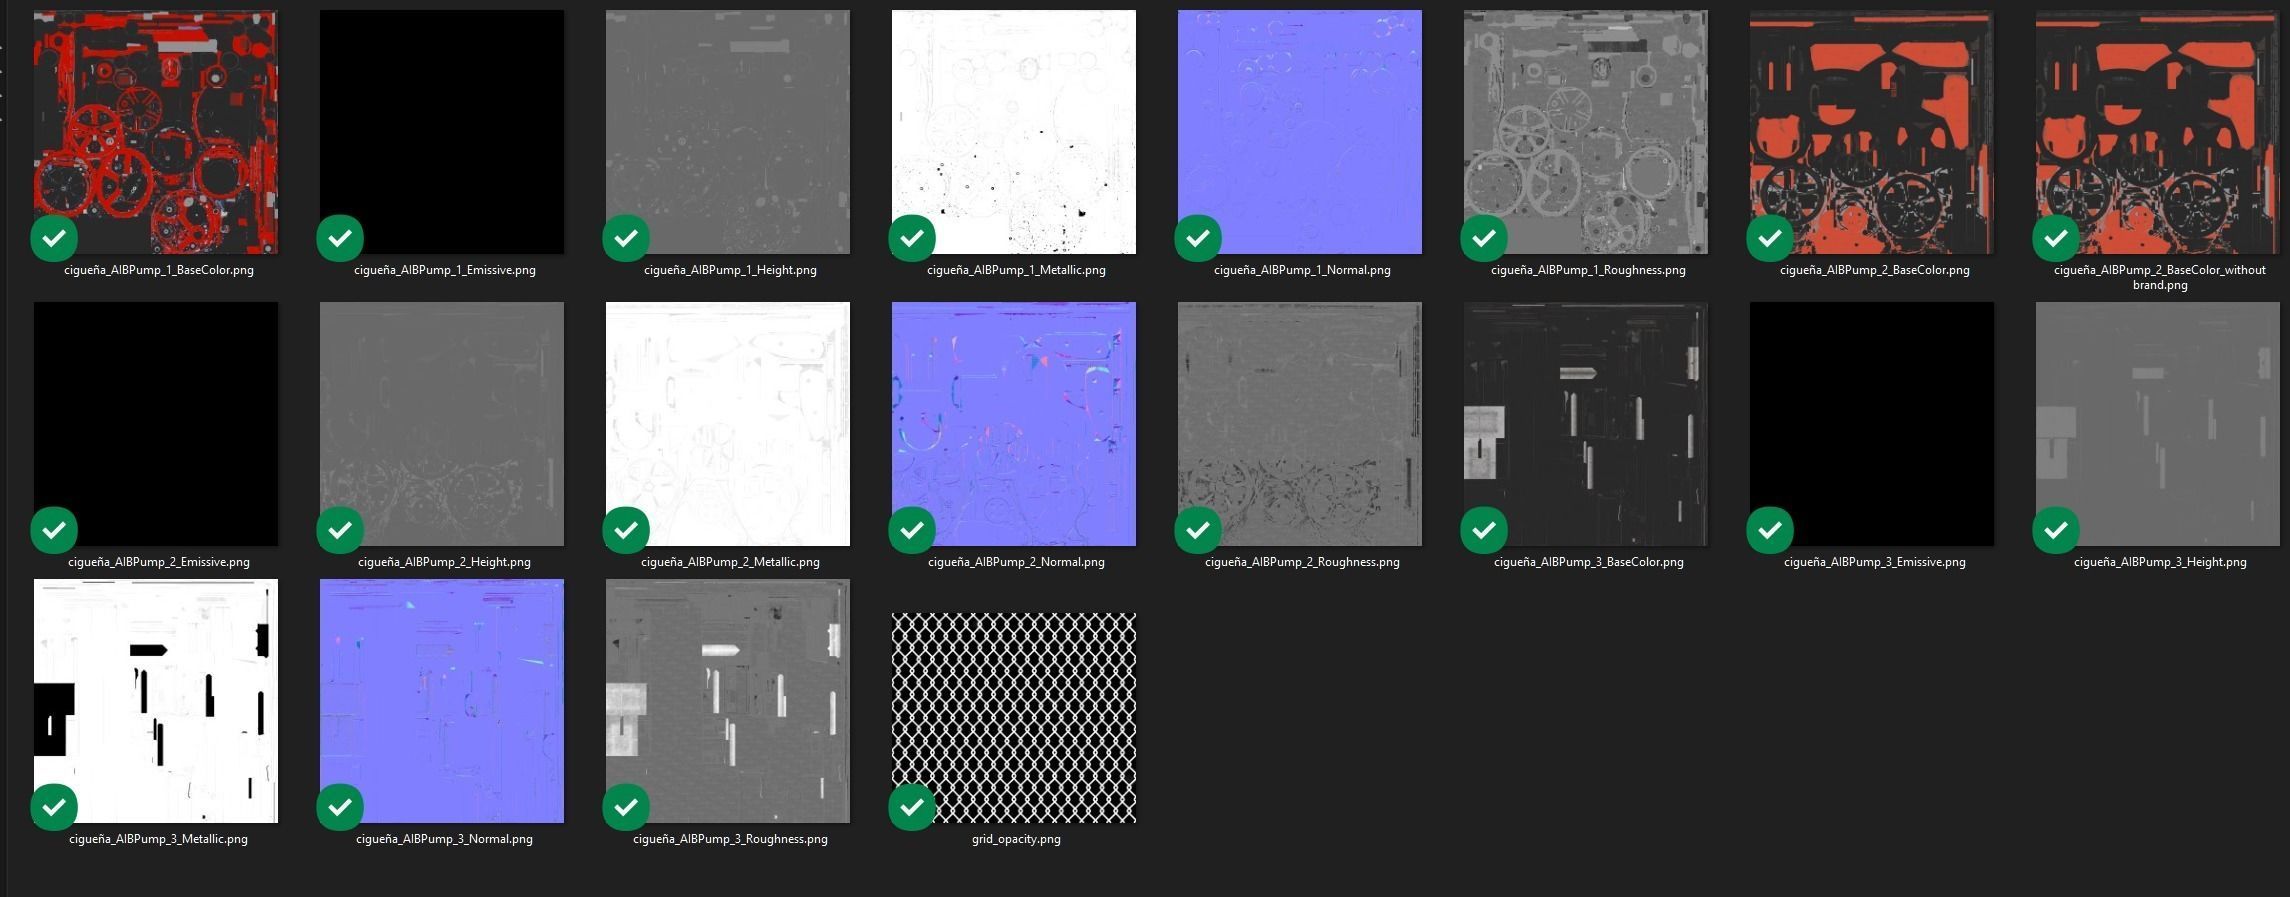Open the cigueña_AIBPump_3_BaseColor.png thumbnail
2290x897 pixels.
coord(1585,424)
